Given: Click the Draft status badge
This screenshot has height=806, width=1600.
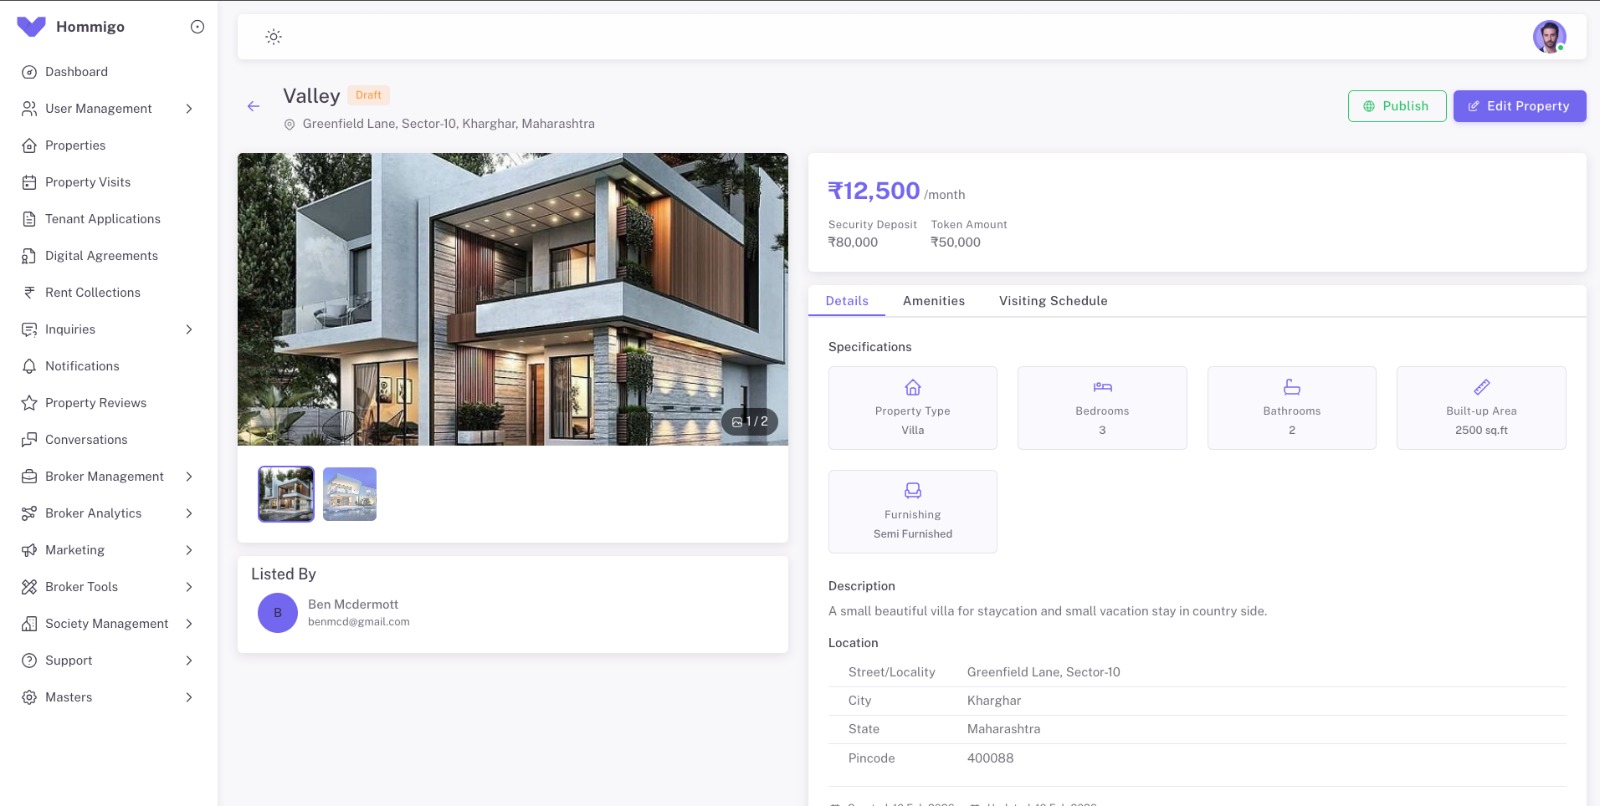Looking at the screenshot, I should pos(368,95).
